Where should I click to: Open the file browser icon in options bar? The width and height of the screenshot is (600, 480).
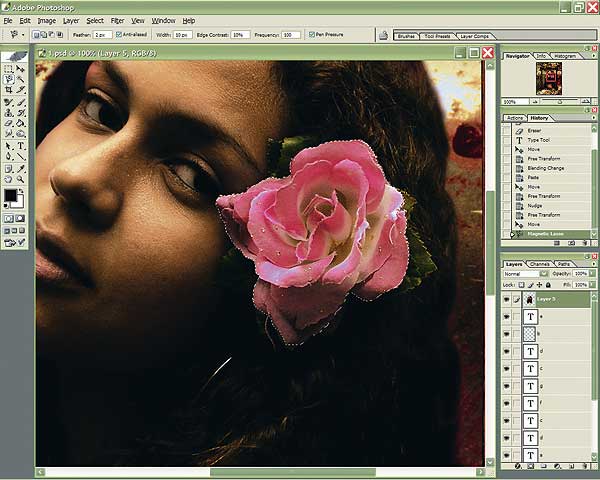coord(383,34)
